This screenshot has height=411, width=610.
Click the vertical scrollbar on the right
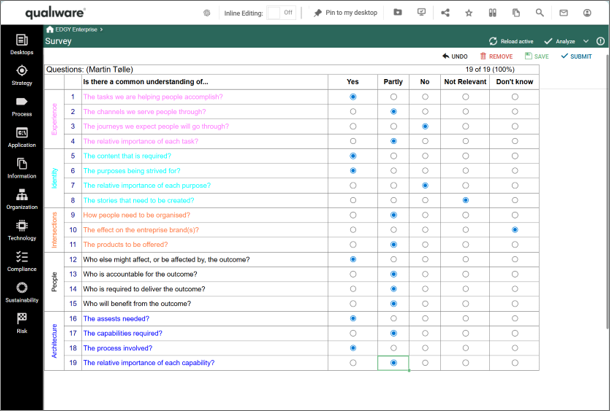click(607, 191)
